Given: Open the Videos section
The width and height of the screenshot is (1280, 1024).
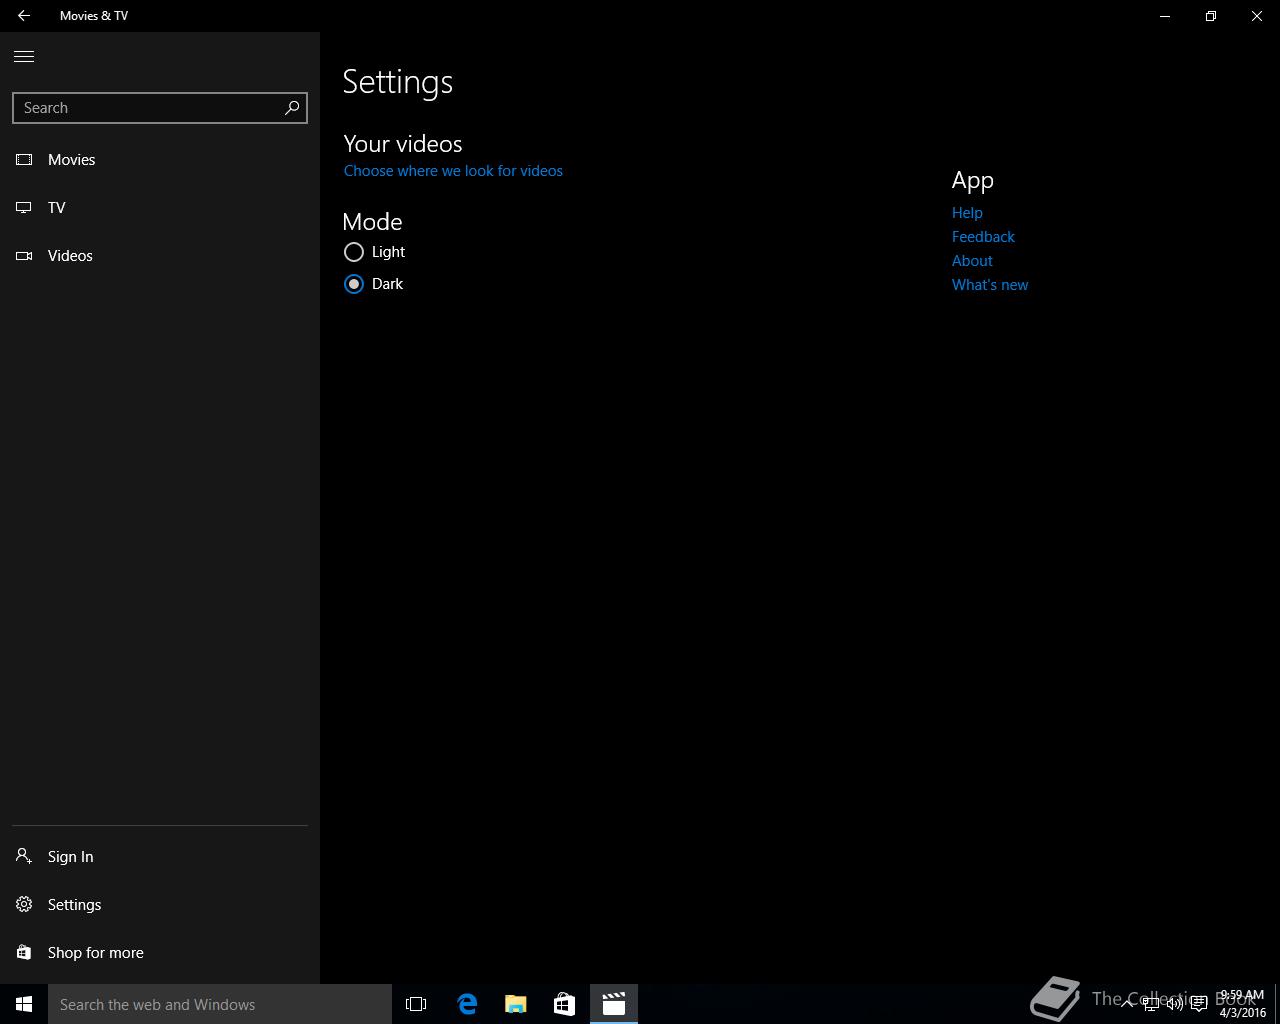Looking at the screenshot, I should 160,256.
